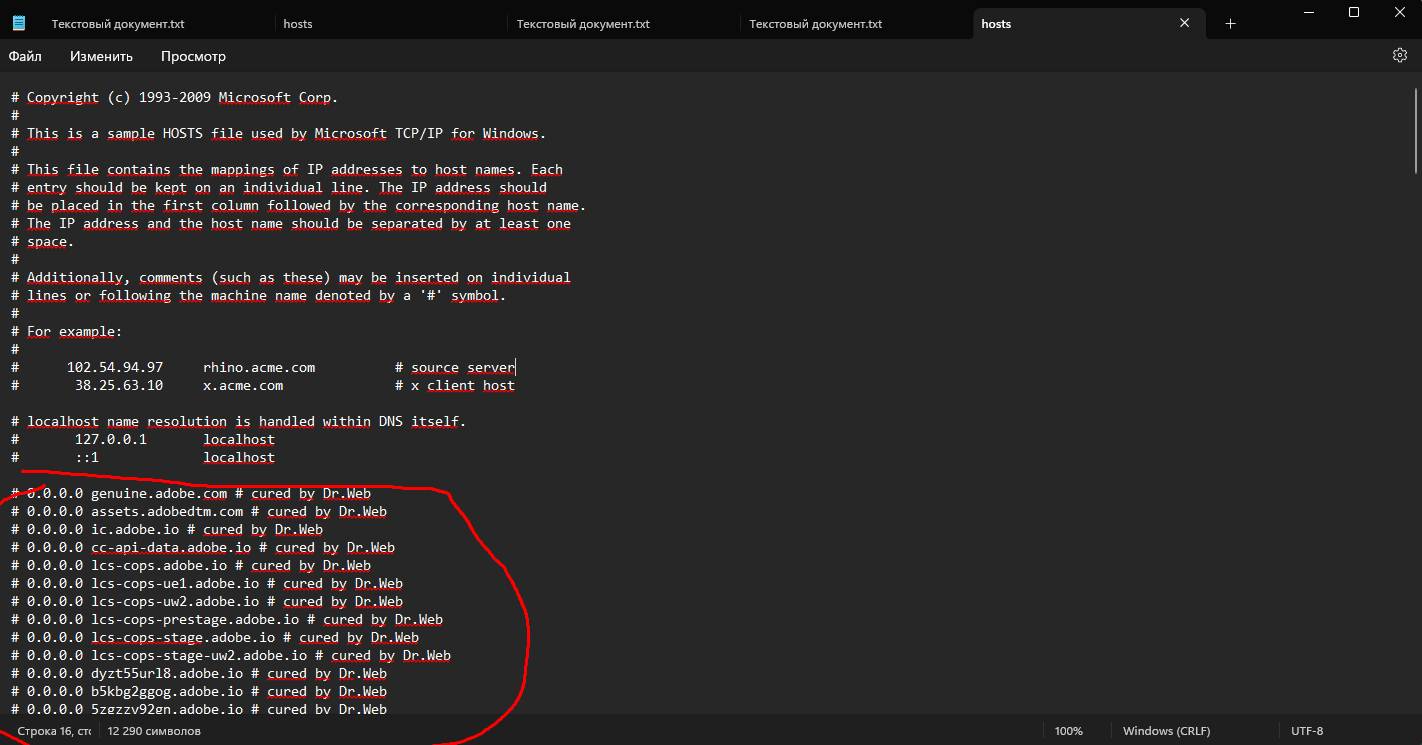Click the vertical scrollbar thumb
Screen dimensions: 1422x745
(x=1416, y=130)
